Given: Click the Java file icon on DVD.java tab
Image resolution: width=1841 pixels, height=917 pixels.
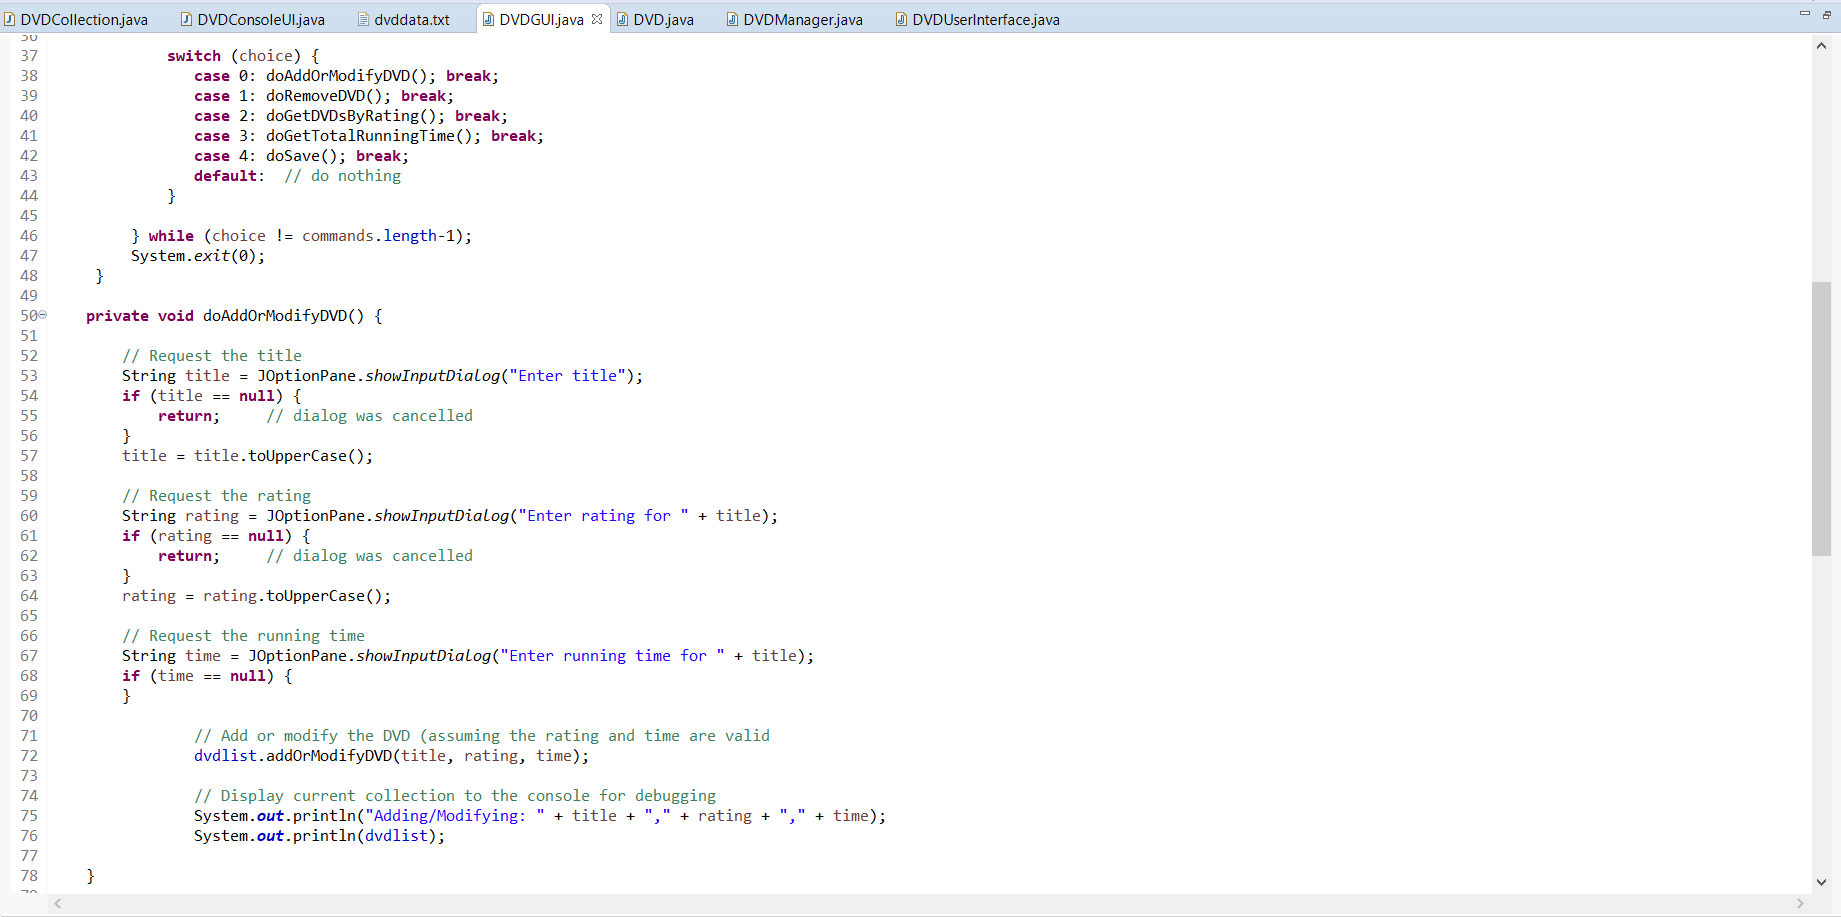Looking at the screenshot, I should click(x=625, y=18).
